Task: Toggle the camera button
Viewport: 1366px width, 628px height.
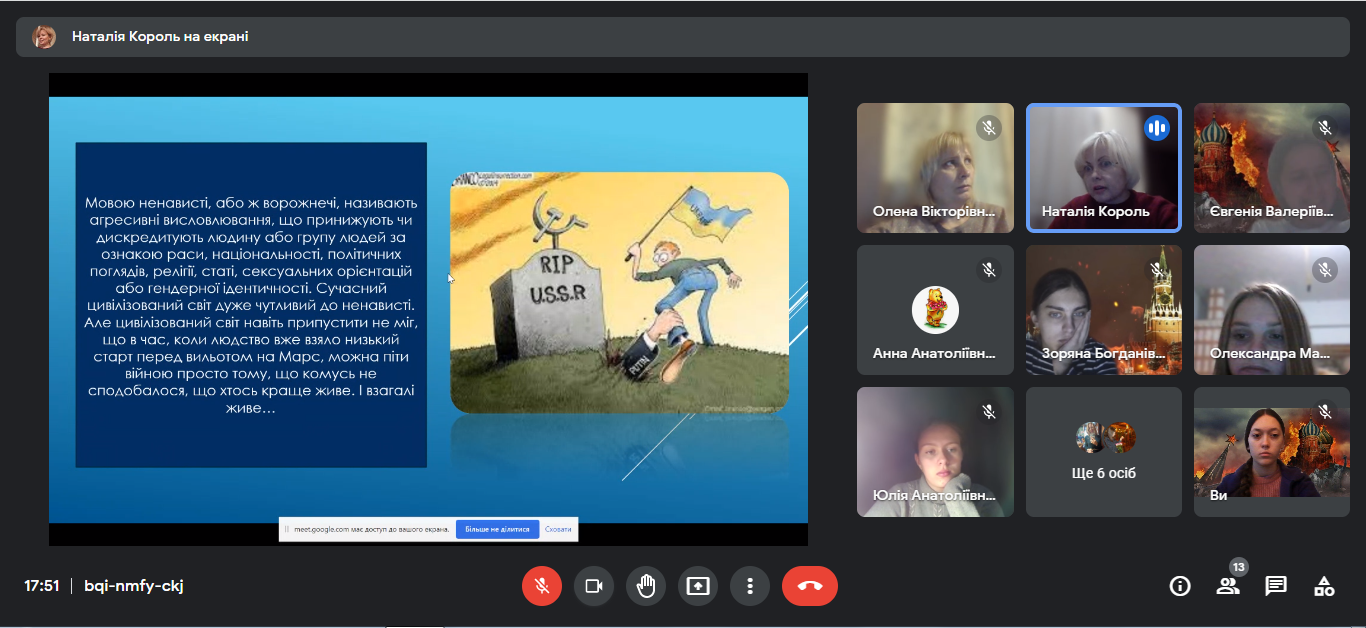Action: 594,586
